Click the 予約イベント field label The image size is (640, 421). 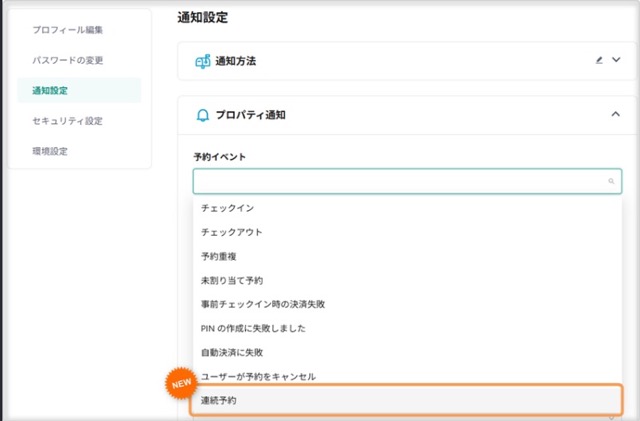(x=220, y=157)
